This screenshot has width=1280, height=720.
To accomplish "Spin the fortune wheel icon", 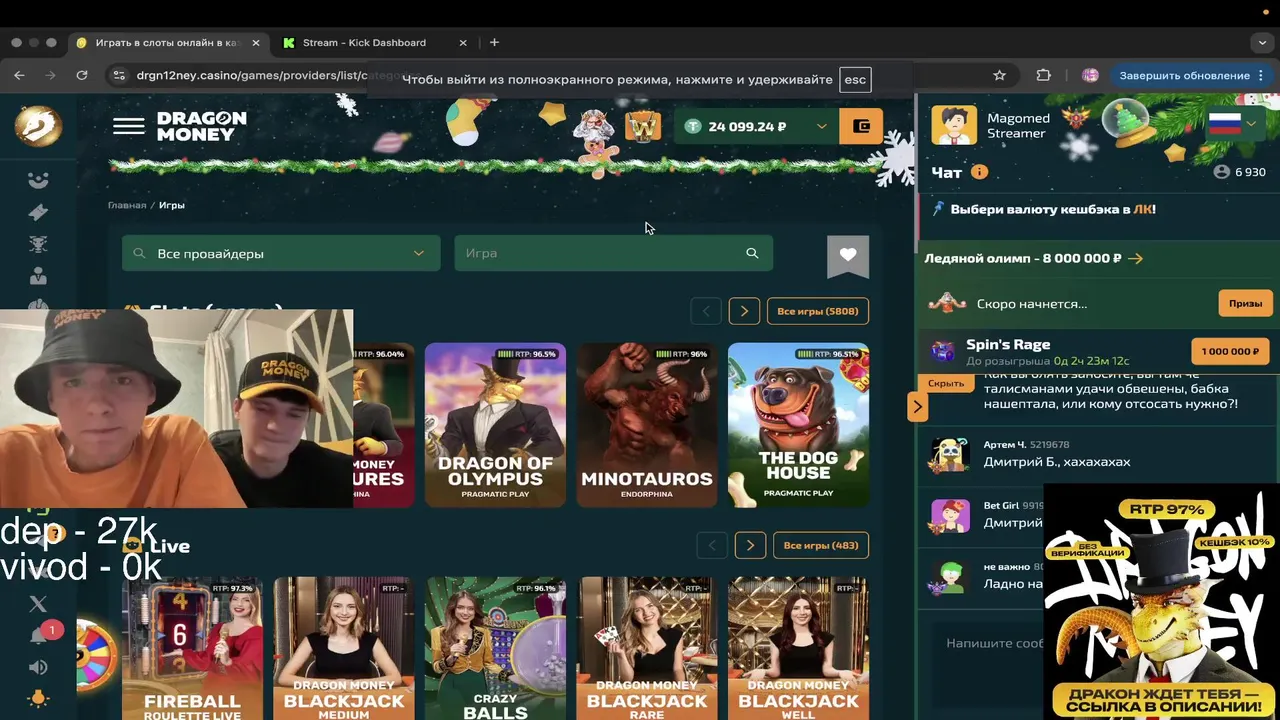I will [x=96, y=655].
